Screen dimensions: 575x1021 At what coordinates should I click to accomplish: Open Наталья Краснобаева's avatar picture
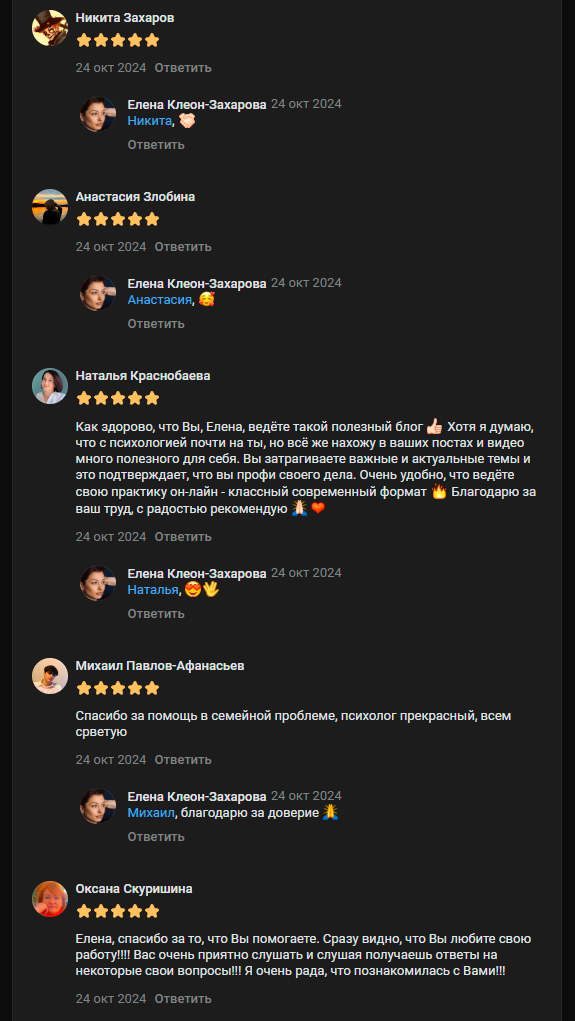[50, 386]
